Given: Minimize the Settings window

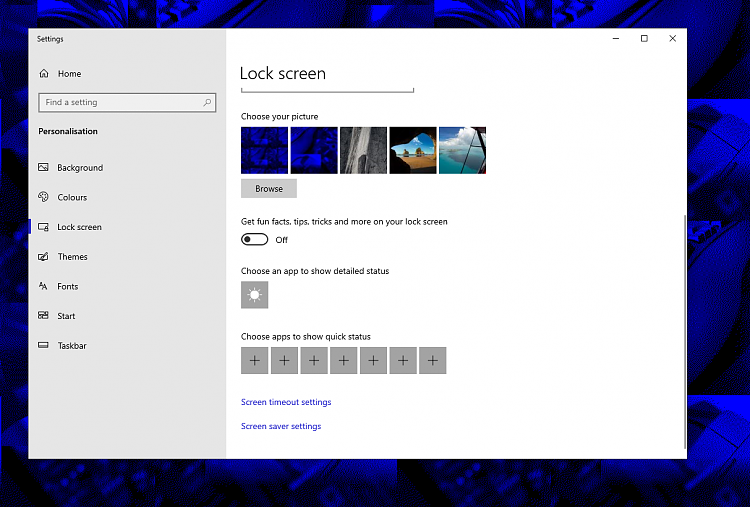Looking at the screenshot, I should [x=616, y=38].
